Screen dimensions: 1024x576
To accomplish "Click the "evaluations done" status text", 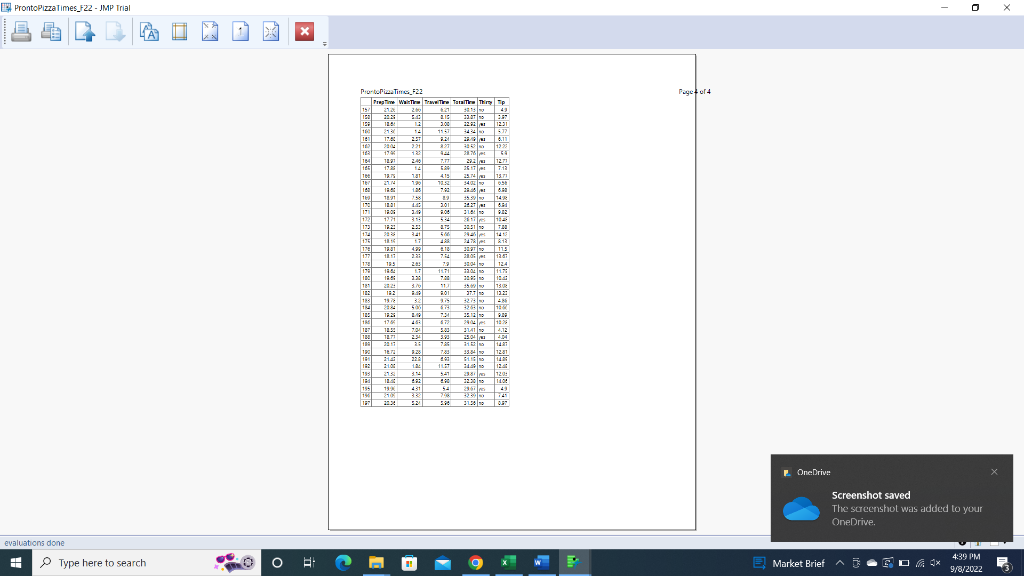I will coord(35,543).
